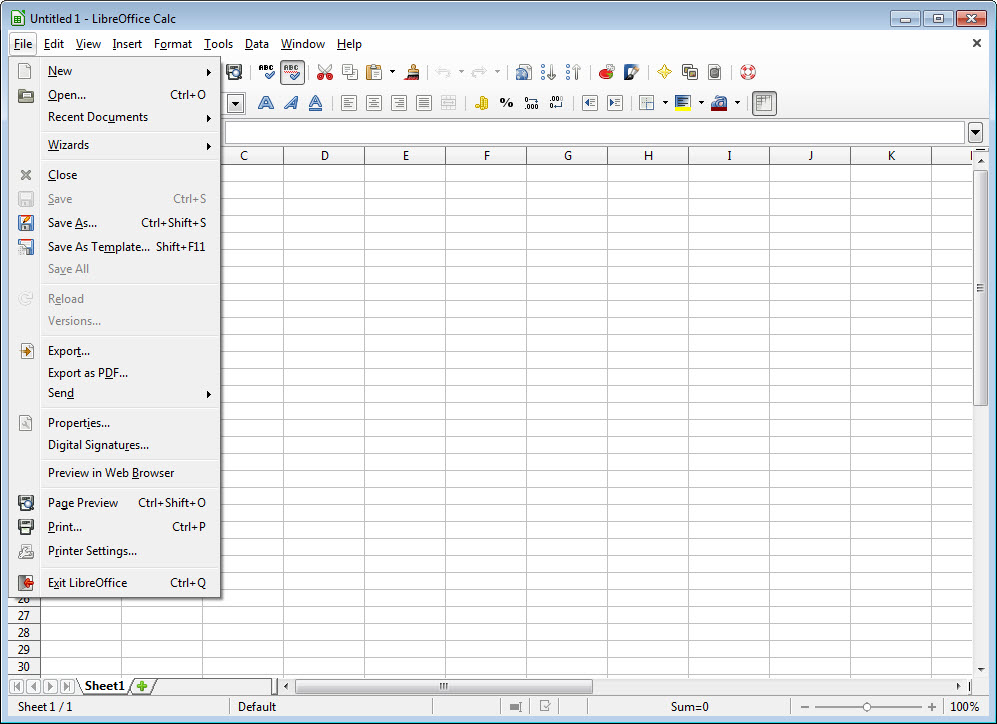Activate the Clone Formatting paintbrush
997x724 pixels.
coord(412,72)
